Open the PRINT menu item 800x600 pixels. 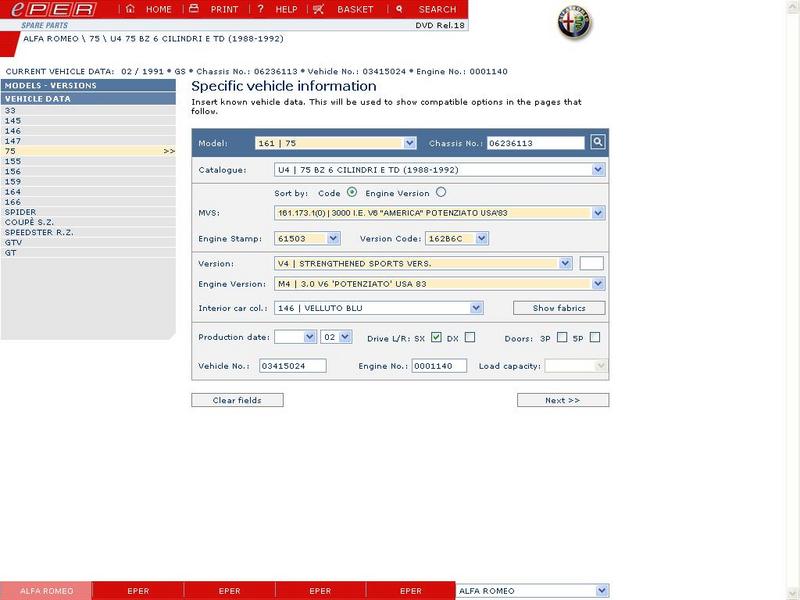tap(224, 9)
